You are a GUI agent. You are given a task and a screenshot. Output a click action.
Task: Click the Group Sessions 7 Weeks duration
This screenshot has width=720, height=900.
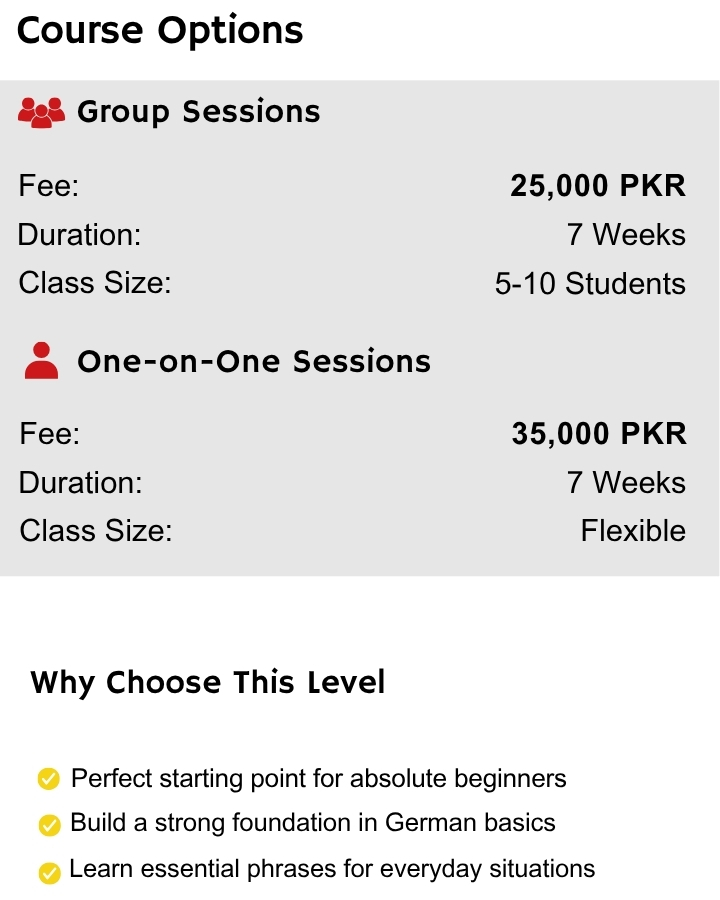[626, 235]
